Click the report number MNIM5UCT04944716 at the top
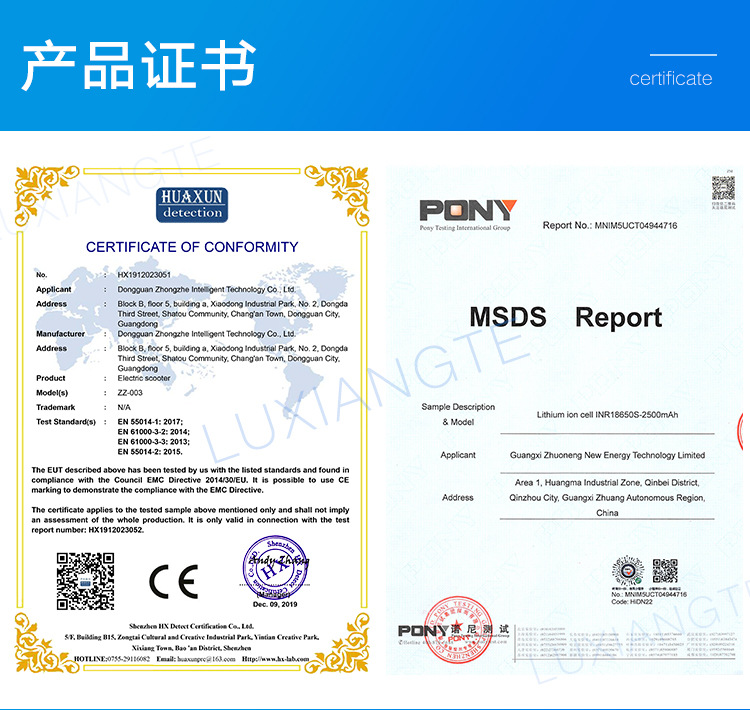Screen dimensions: 750x710 click(x=636, y=226)
